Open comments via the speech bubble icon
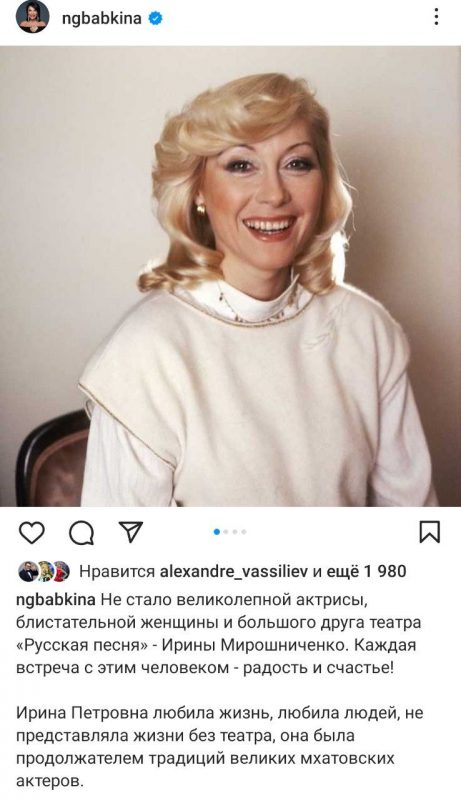The image size is (461, 800). pyautogui.click(x=82, y=533)
